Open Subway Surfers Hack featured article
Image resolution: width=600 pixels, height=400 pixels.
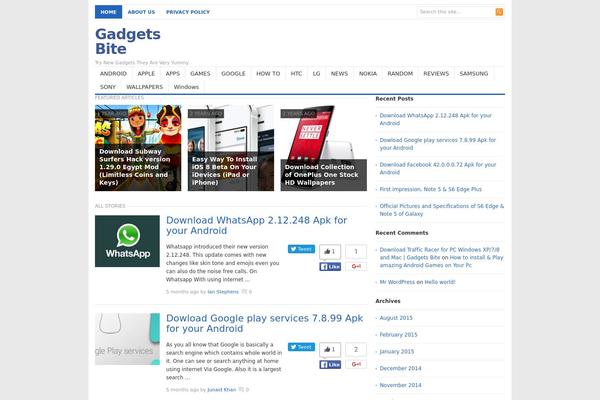[138, 148]
